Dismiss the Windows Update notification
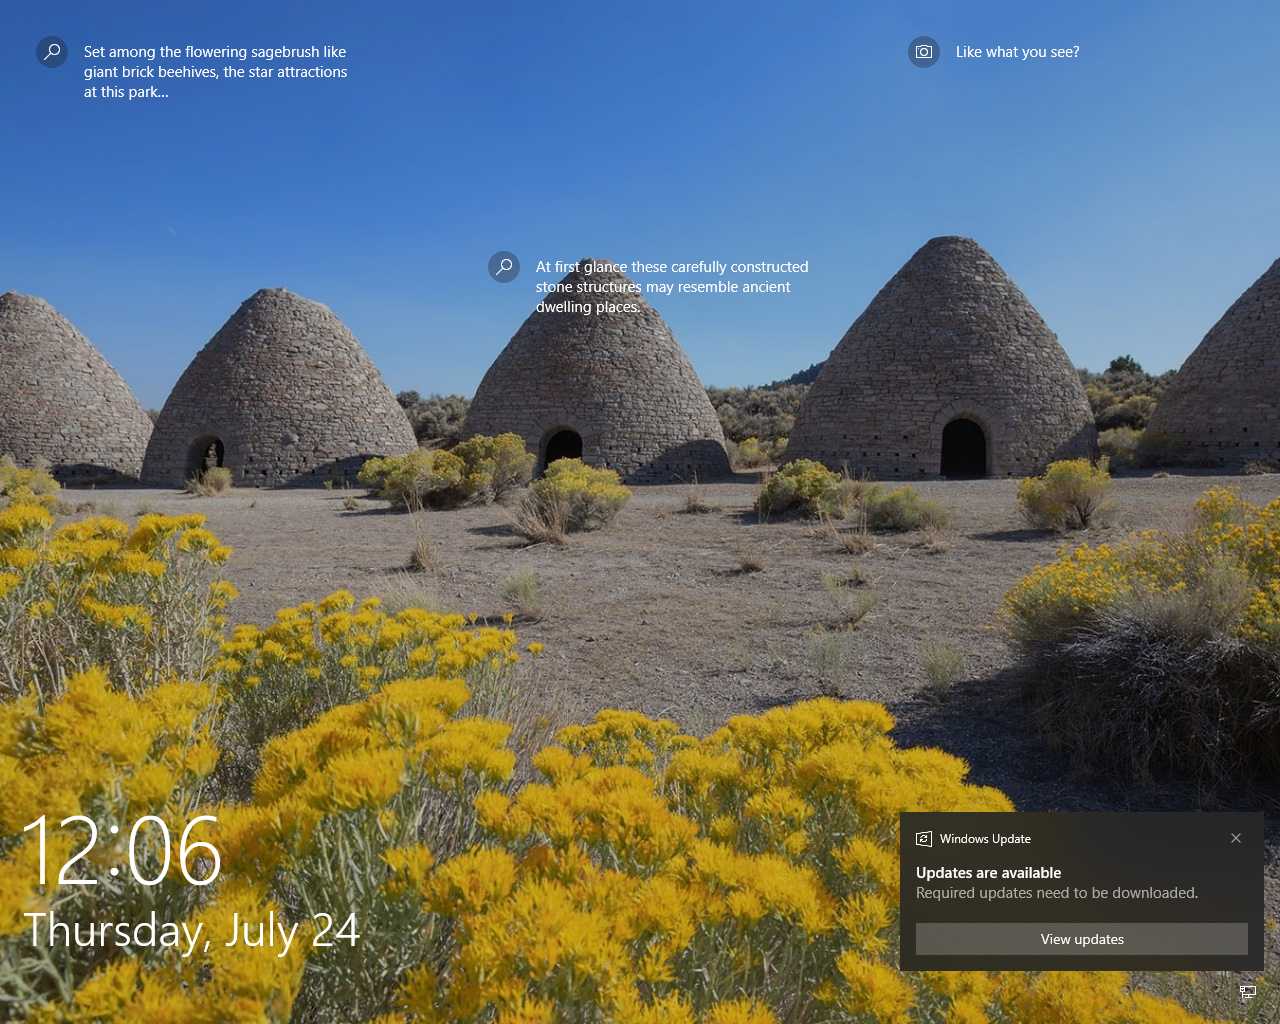The width and height of the screenshot is (1280, 1024). coord(1236,838)
